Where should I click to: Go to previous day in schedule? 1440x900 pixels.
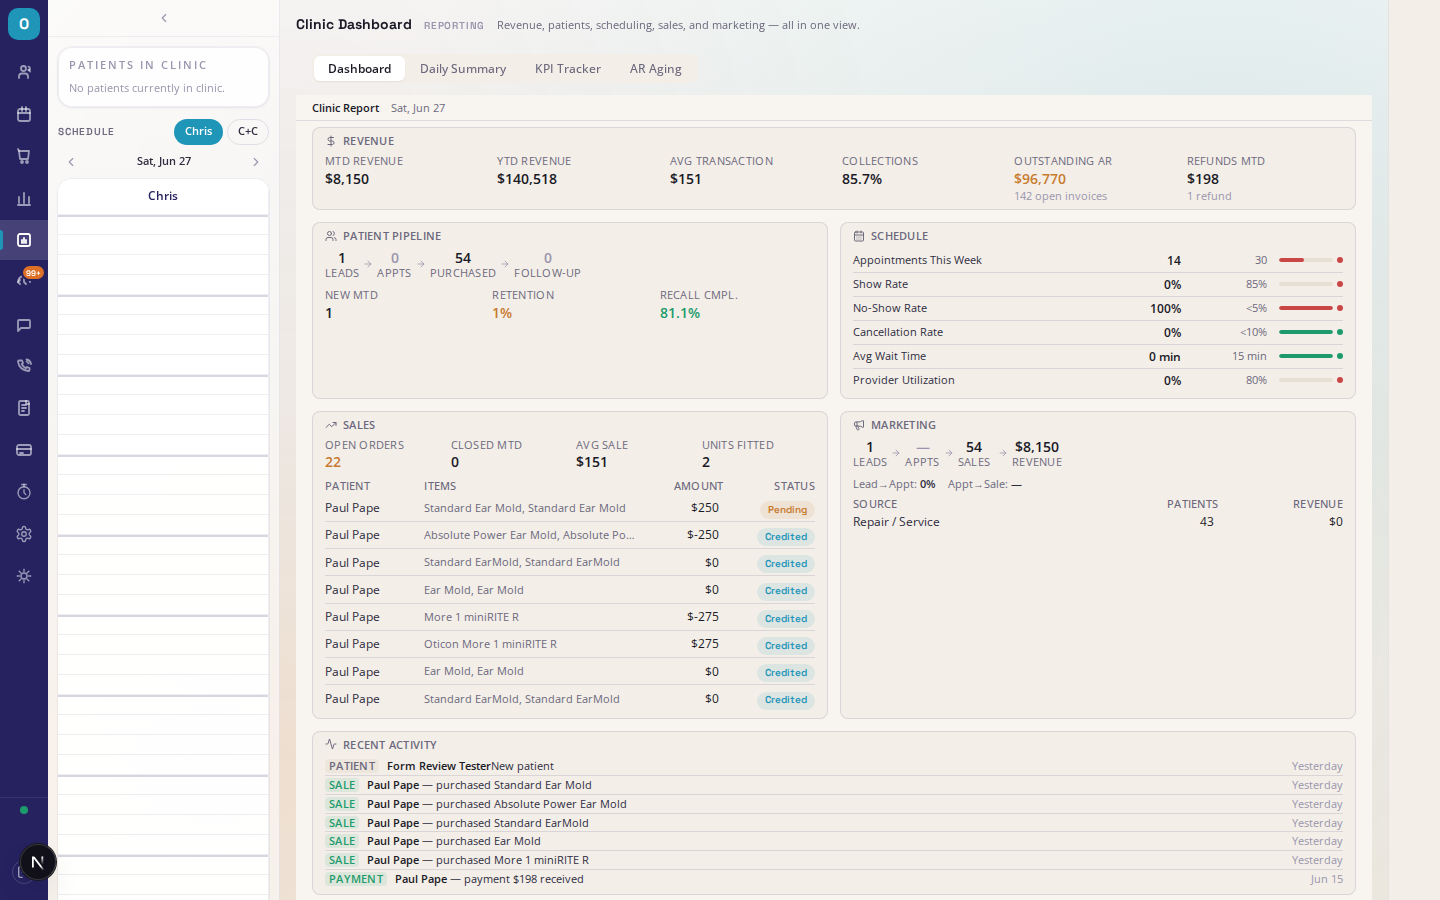click(71, 162)
